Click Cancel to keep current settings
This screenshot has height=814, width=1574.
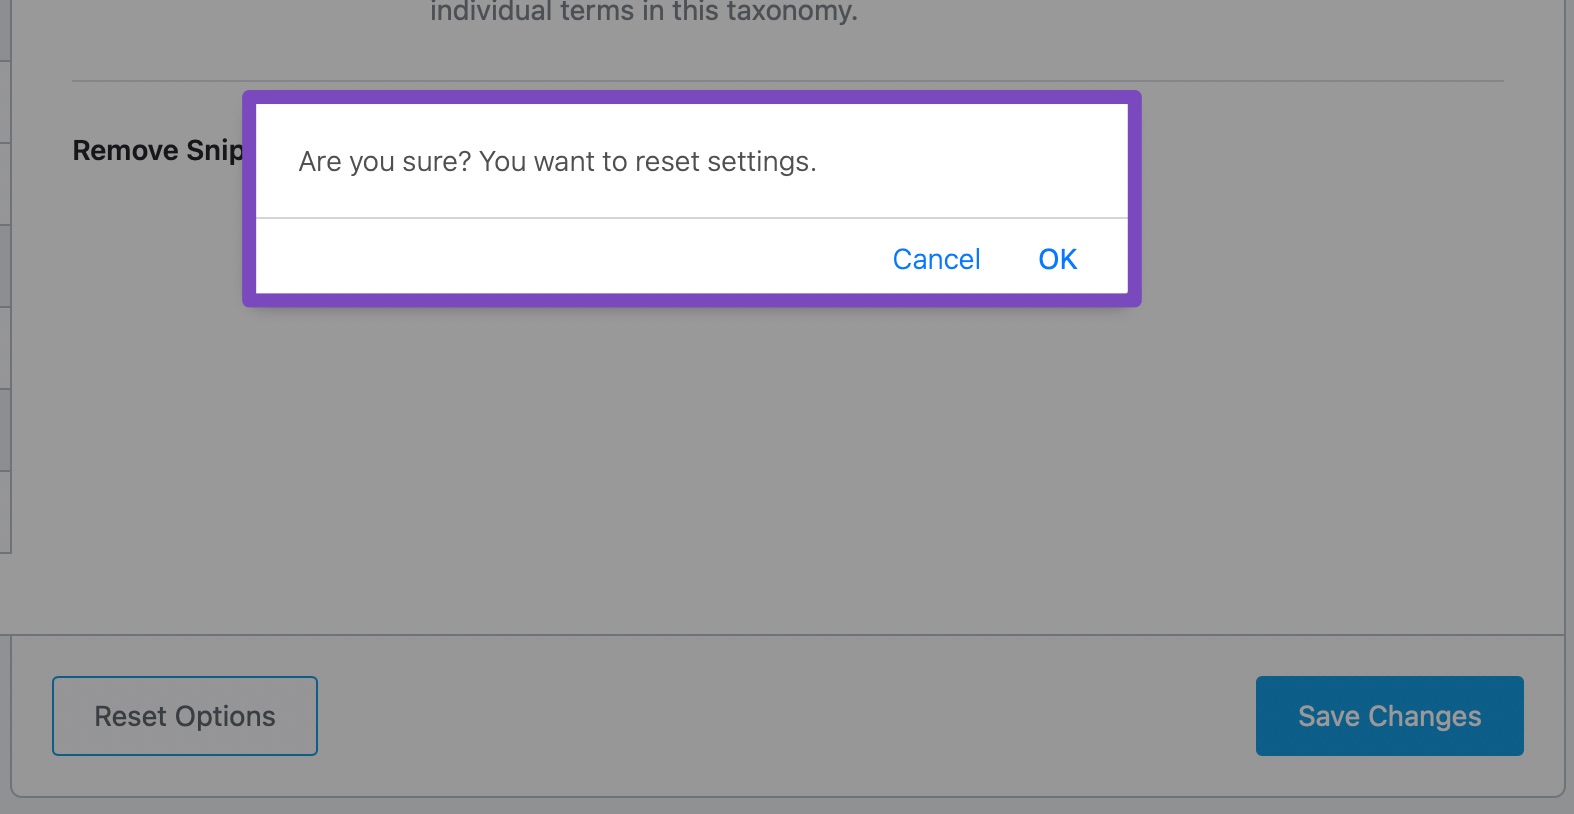click(935, 258)
